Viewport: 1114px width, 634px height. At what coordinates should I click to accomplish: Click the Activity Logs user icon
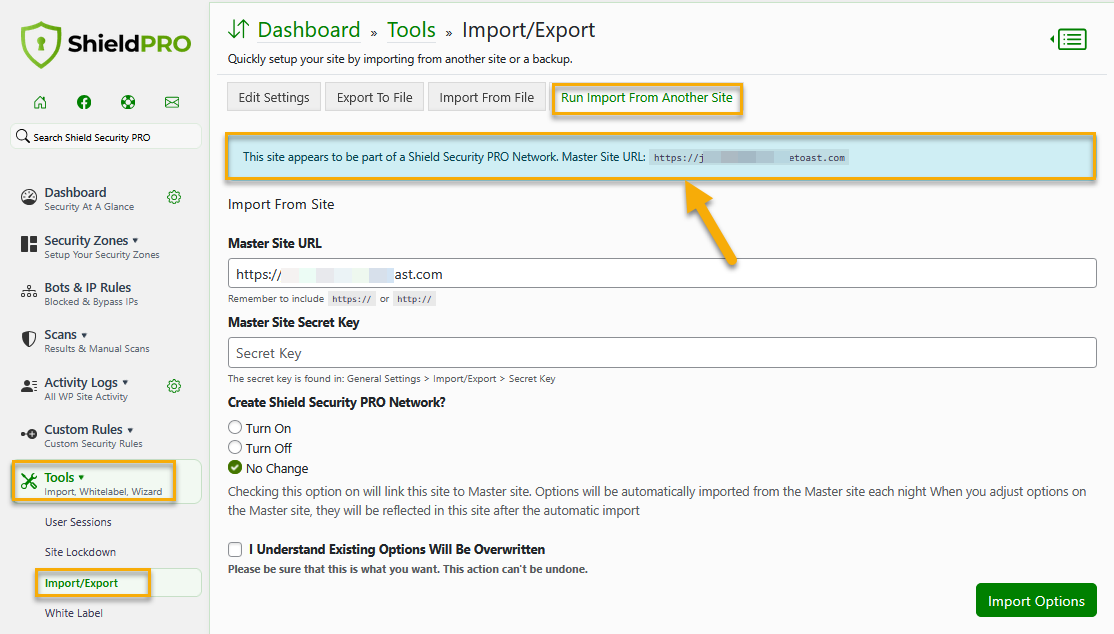(x=28, y=386)
